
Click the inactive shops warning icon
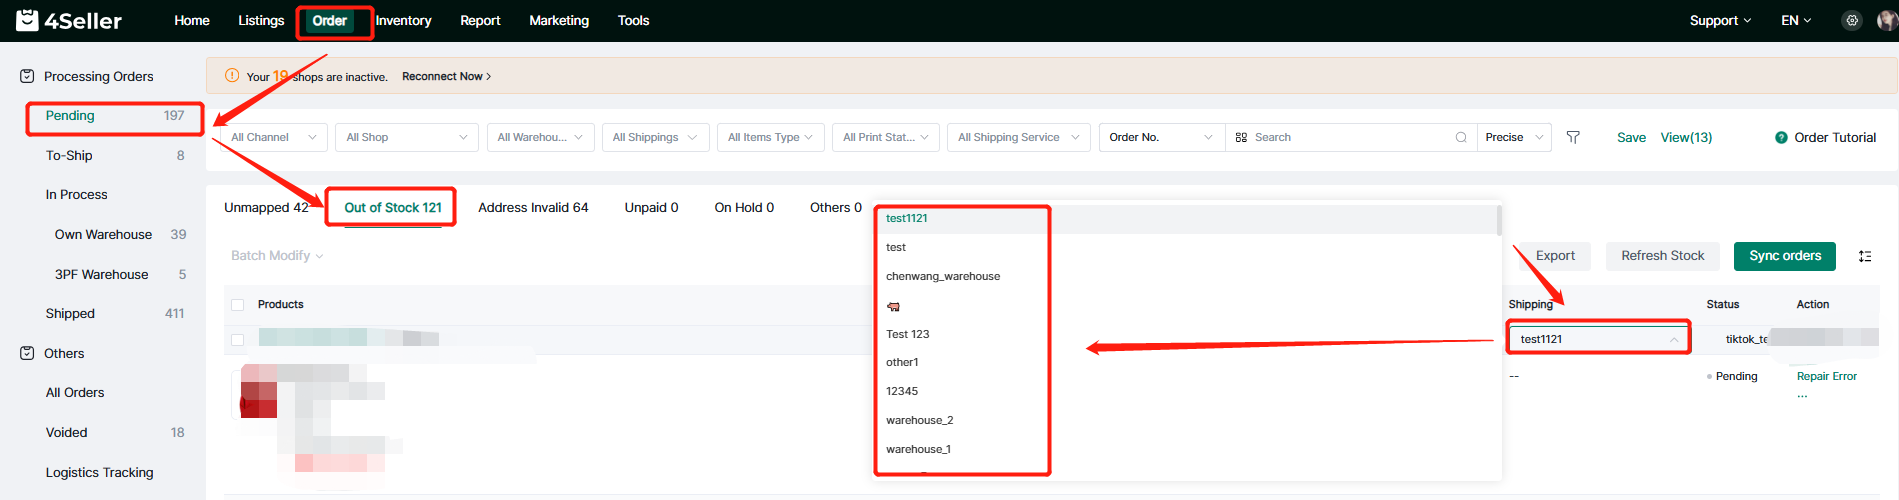point(232,76)
